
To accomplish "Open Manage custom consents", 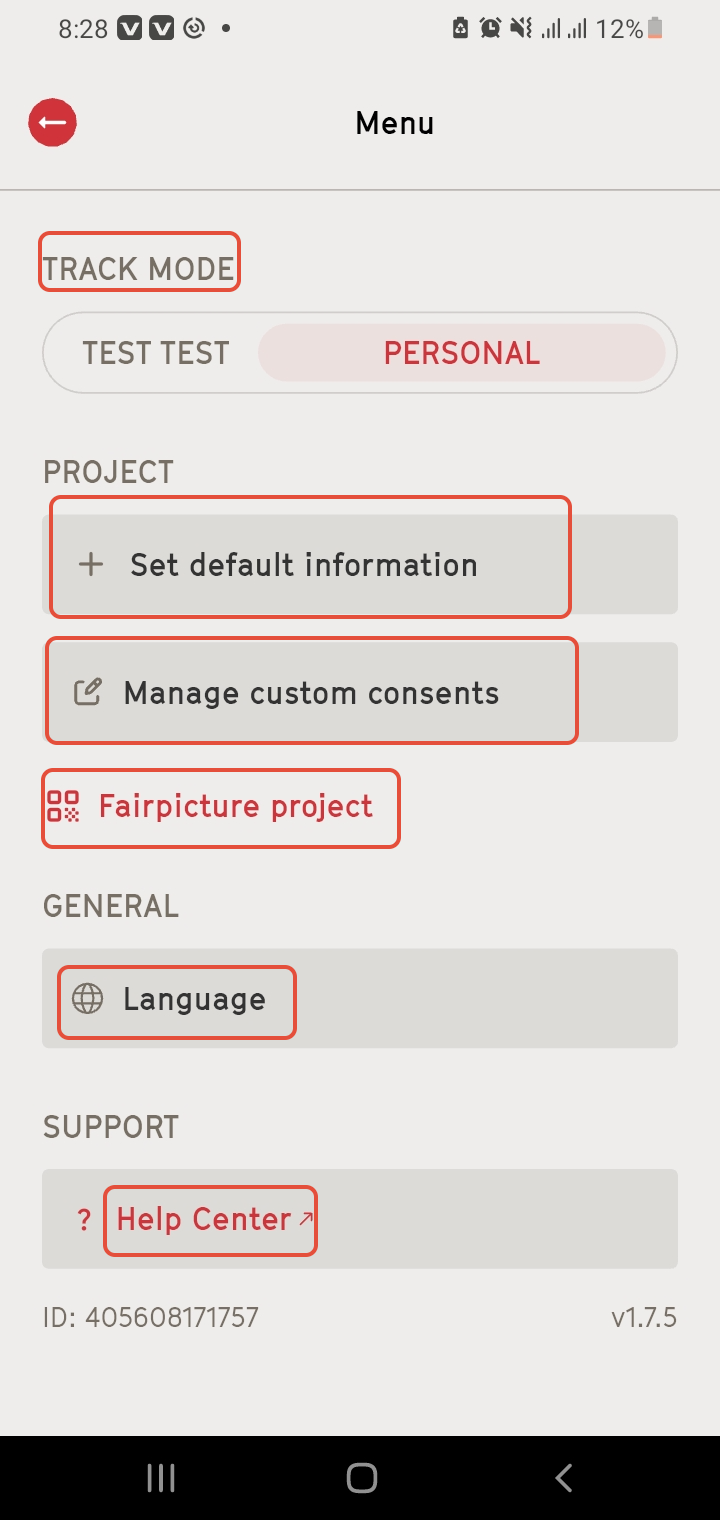I will (x=360, y=692).
